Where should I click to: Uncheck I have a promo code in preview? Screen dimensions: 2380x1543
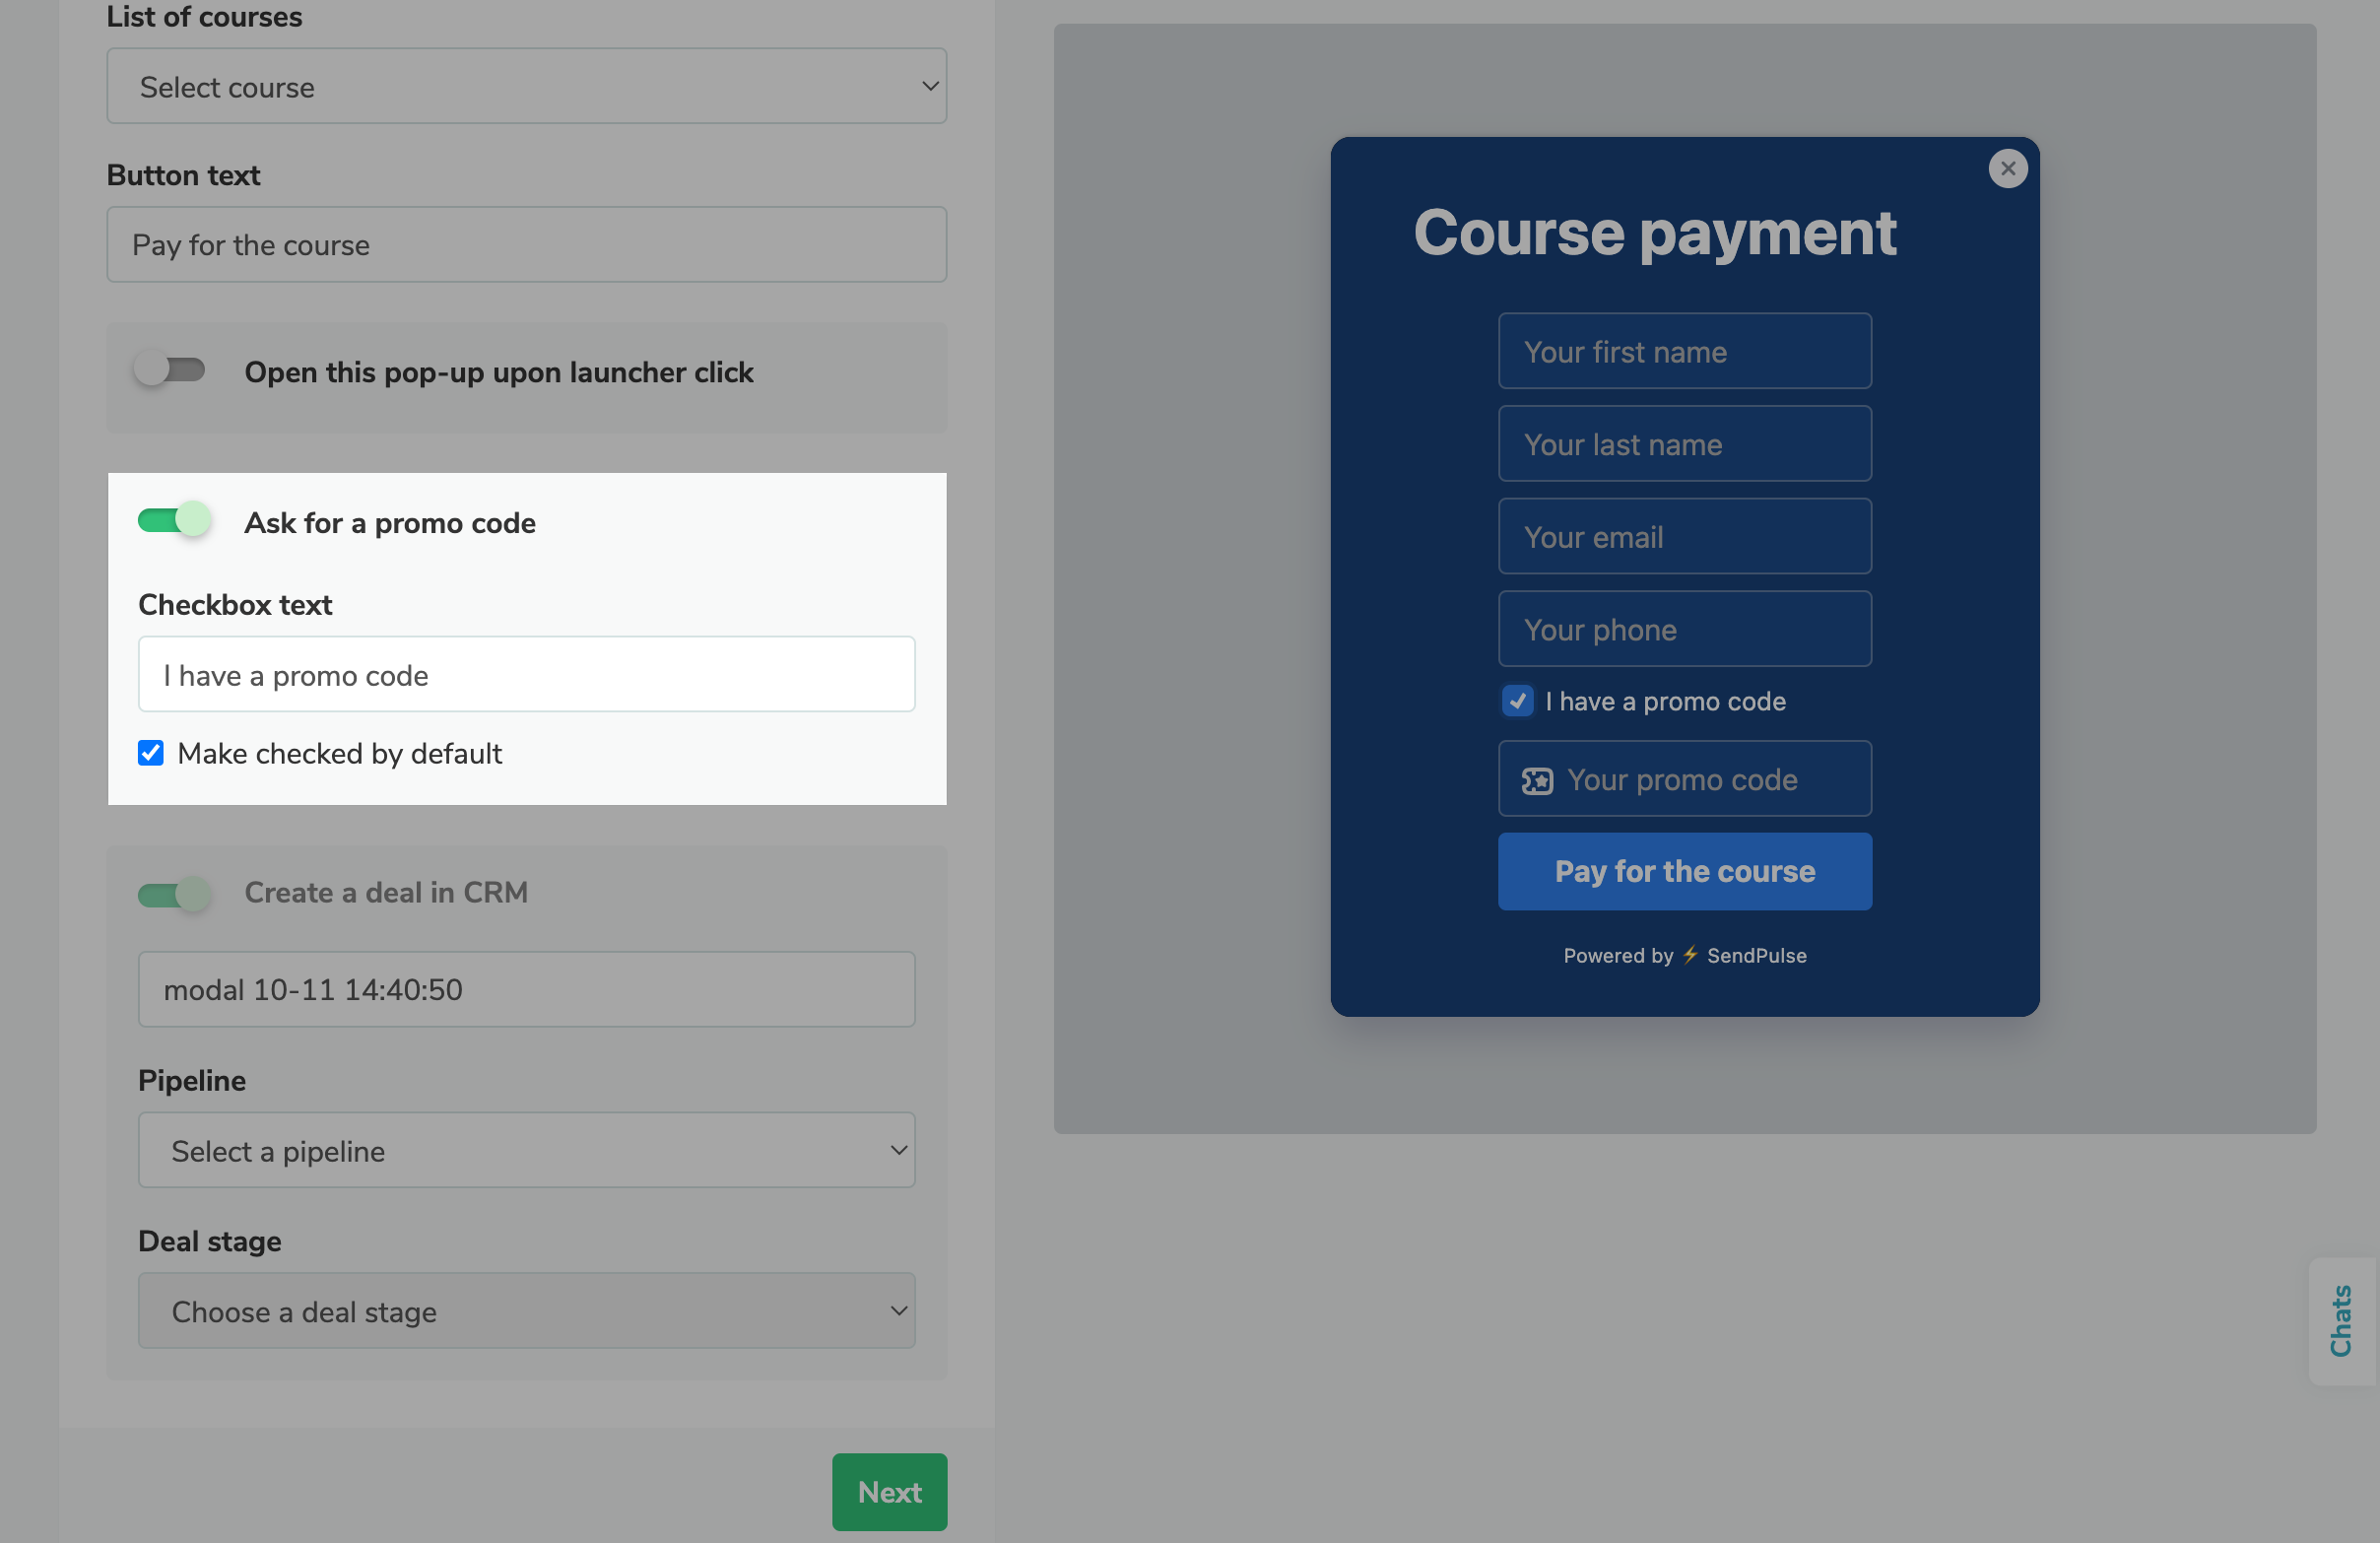1518,701
